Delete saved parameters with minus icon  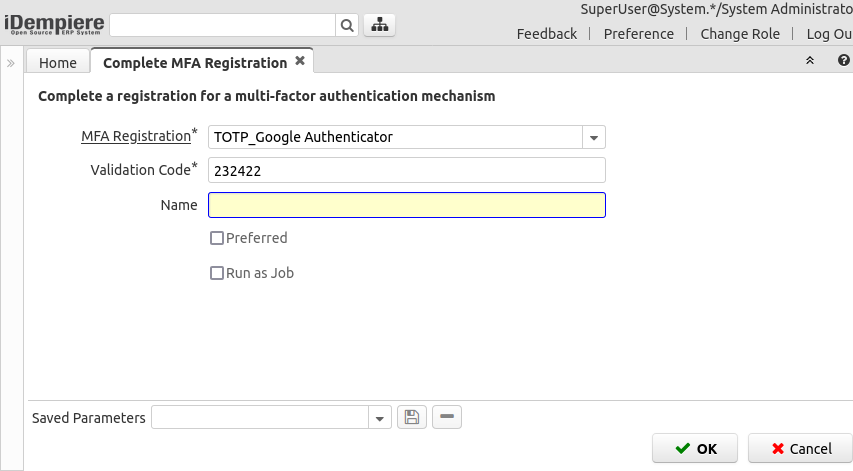(x=447, y=418)
